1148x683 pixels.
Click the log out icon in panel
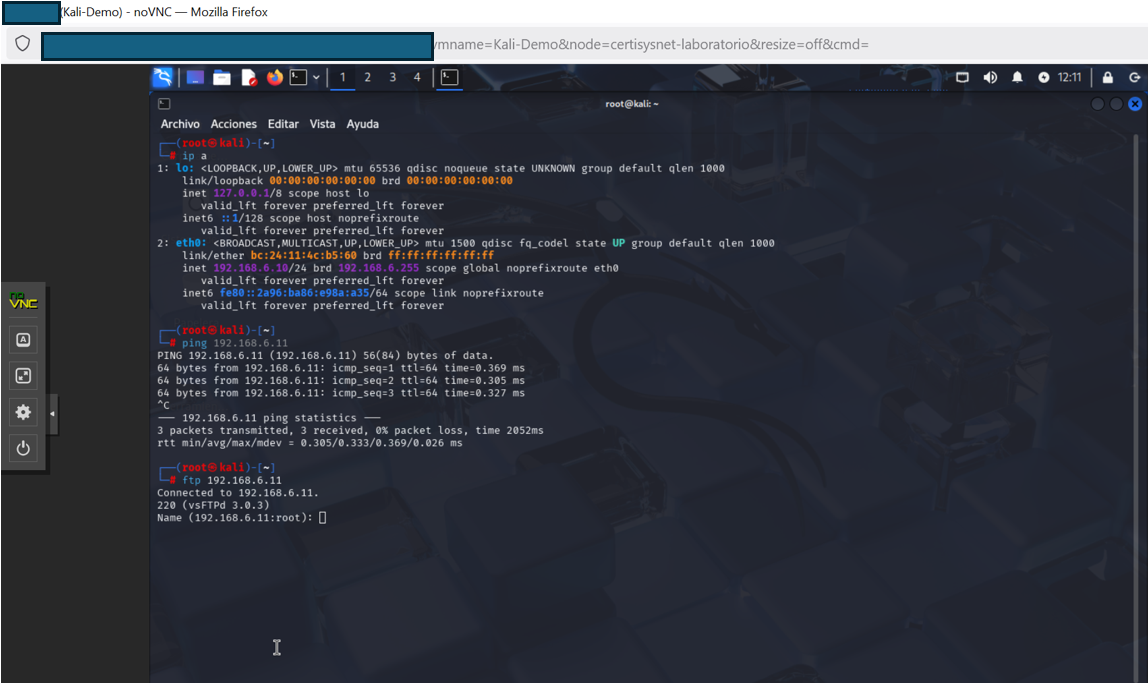tap(1134, 77)
